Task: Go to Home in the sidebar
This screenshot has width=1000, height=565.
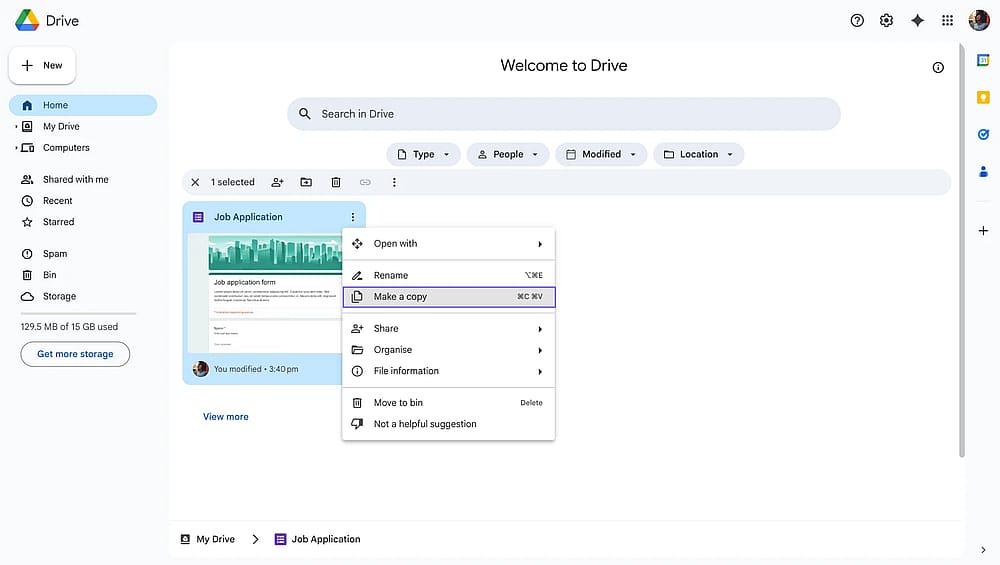Action: tap(83, 105)
